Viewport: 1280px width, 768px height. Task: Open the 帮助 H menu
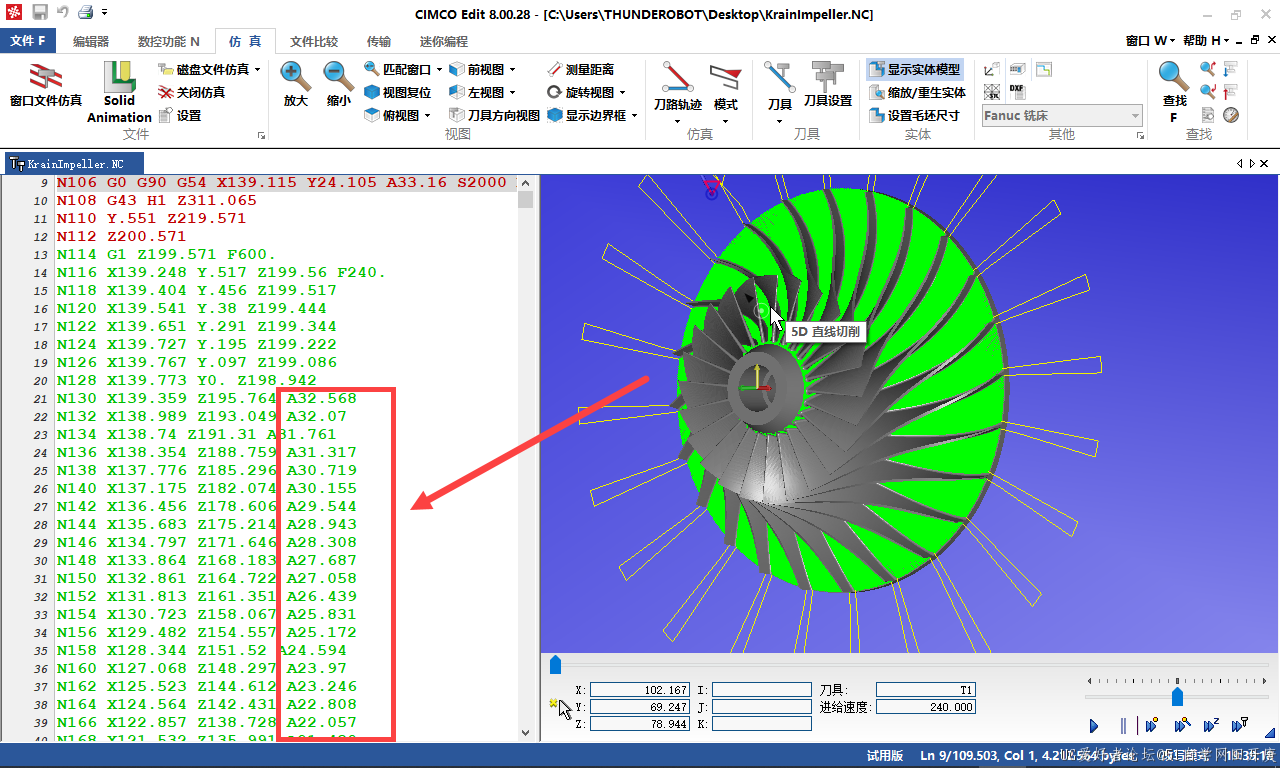pyautogui.click(x=1206, y=41)
